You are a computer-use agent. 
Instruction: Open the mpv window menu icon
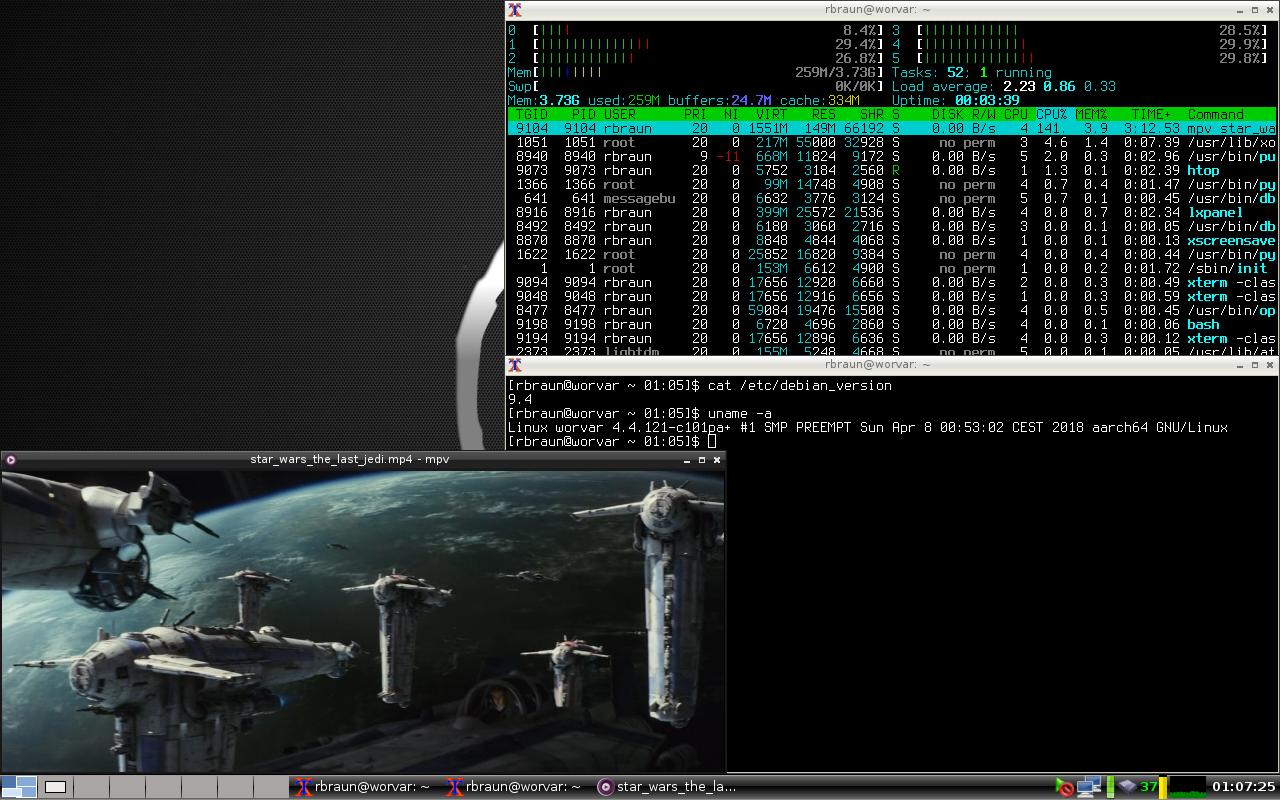pos(11,460)
